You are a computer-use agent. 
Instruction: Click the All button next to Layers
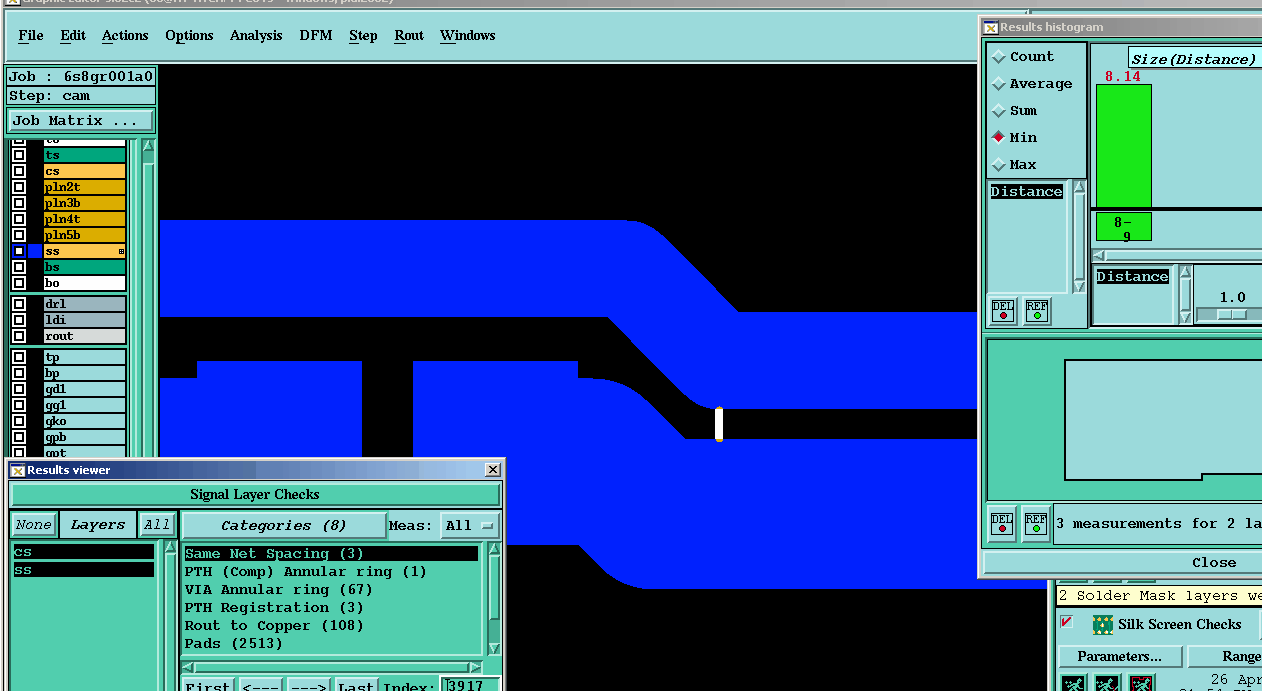[x=156, y=525]
